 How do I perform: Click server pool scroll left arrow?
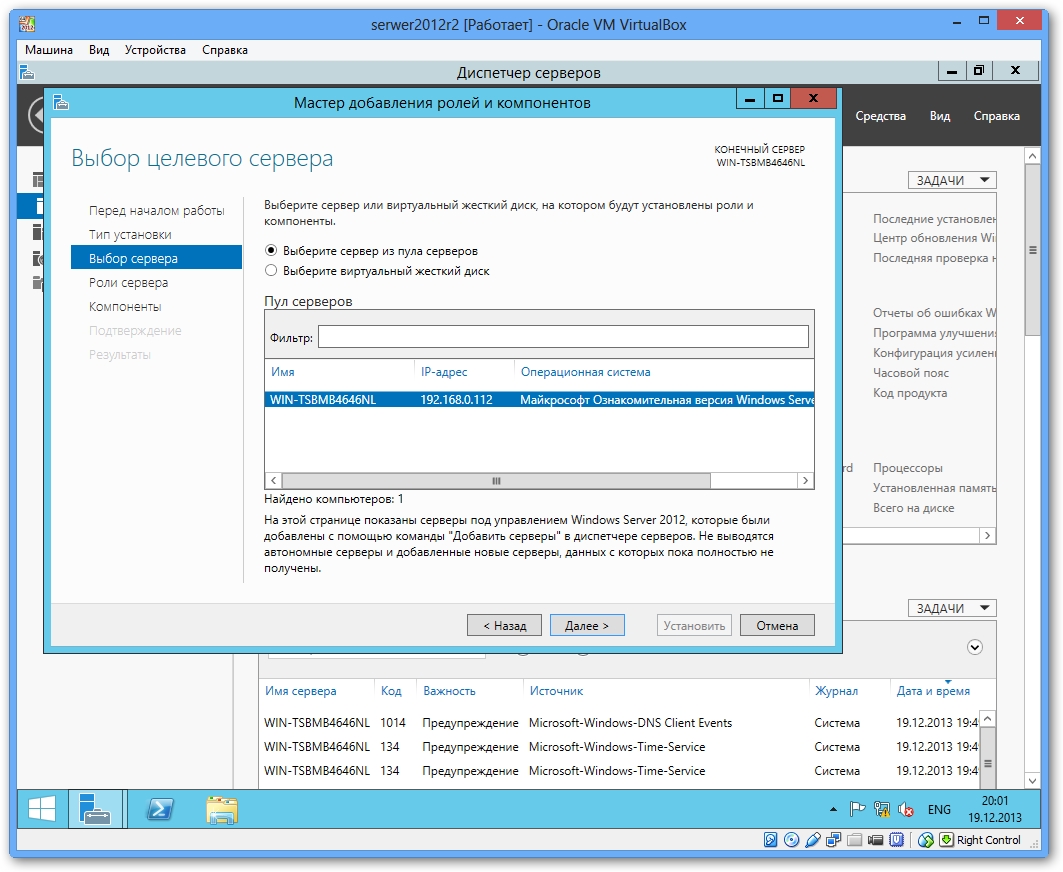point(273,481)
